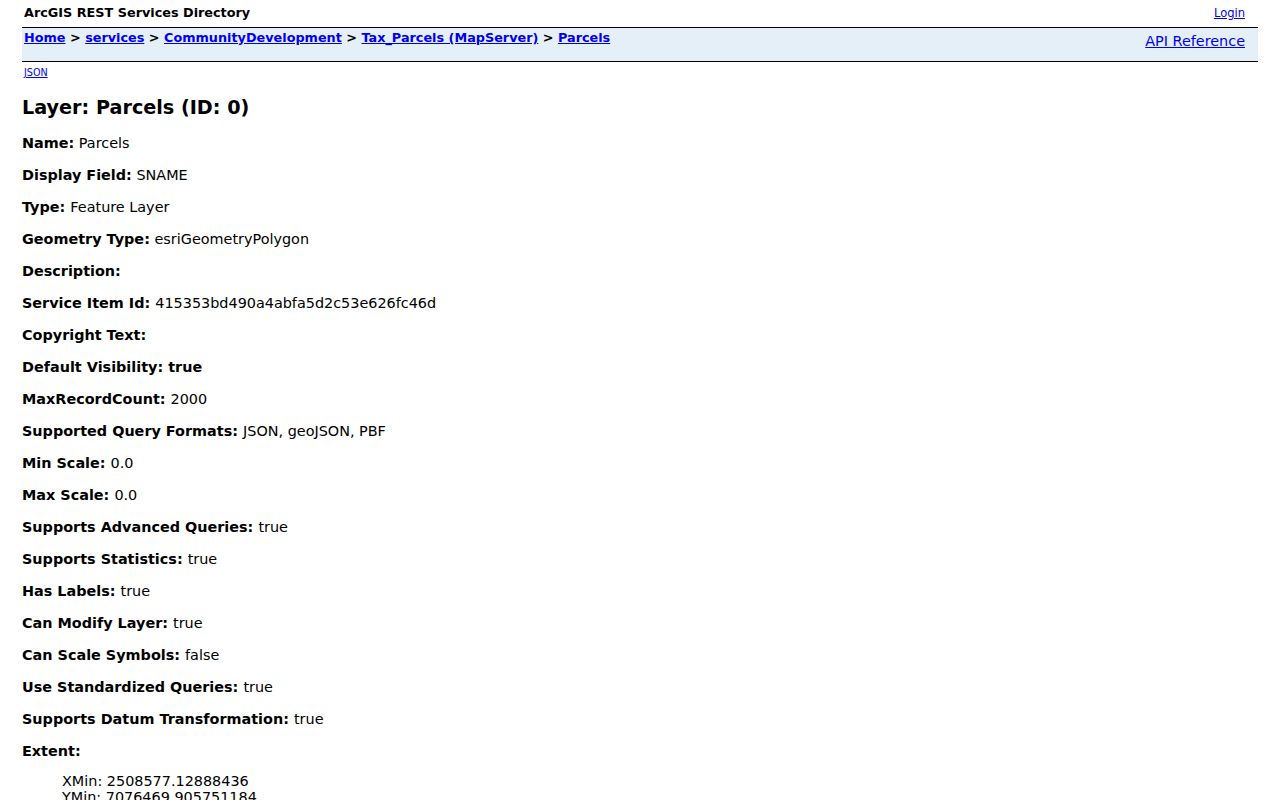Click the Can Modify Layer line
Screen dimensions: 1280x800
(x=112, y=623)
